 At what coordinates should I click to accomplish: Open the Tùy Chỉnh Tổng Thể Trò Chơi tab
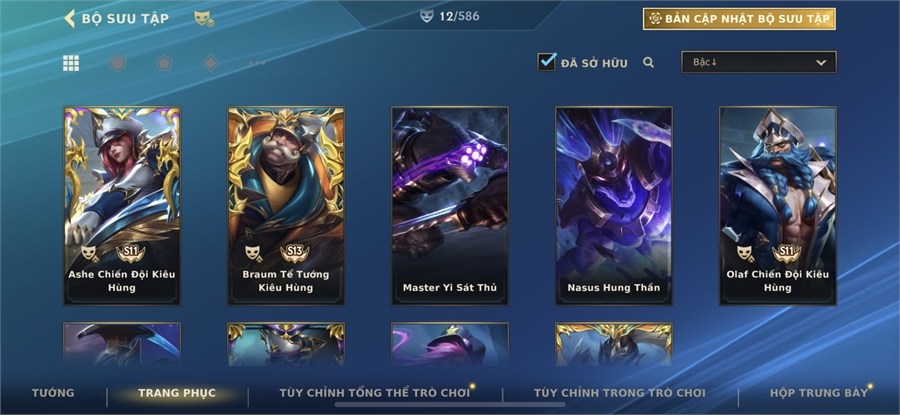(x=375, y=393)
